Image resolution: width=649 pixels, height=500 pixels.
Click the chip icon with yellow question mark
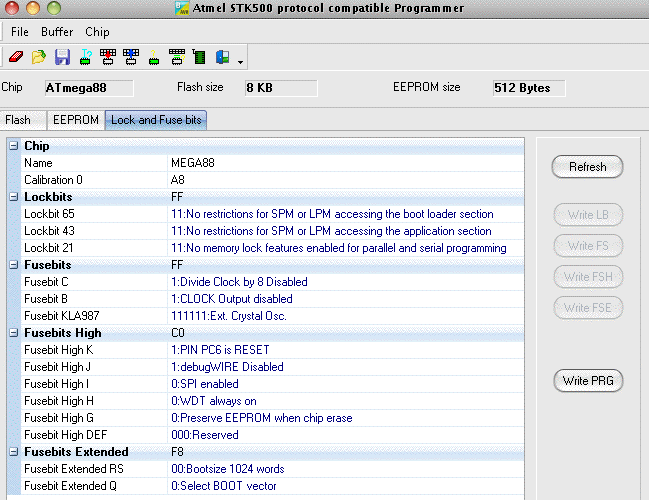[x=154, y=57]
